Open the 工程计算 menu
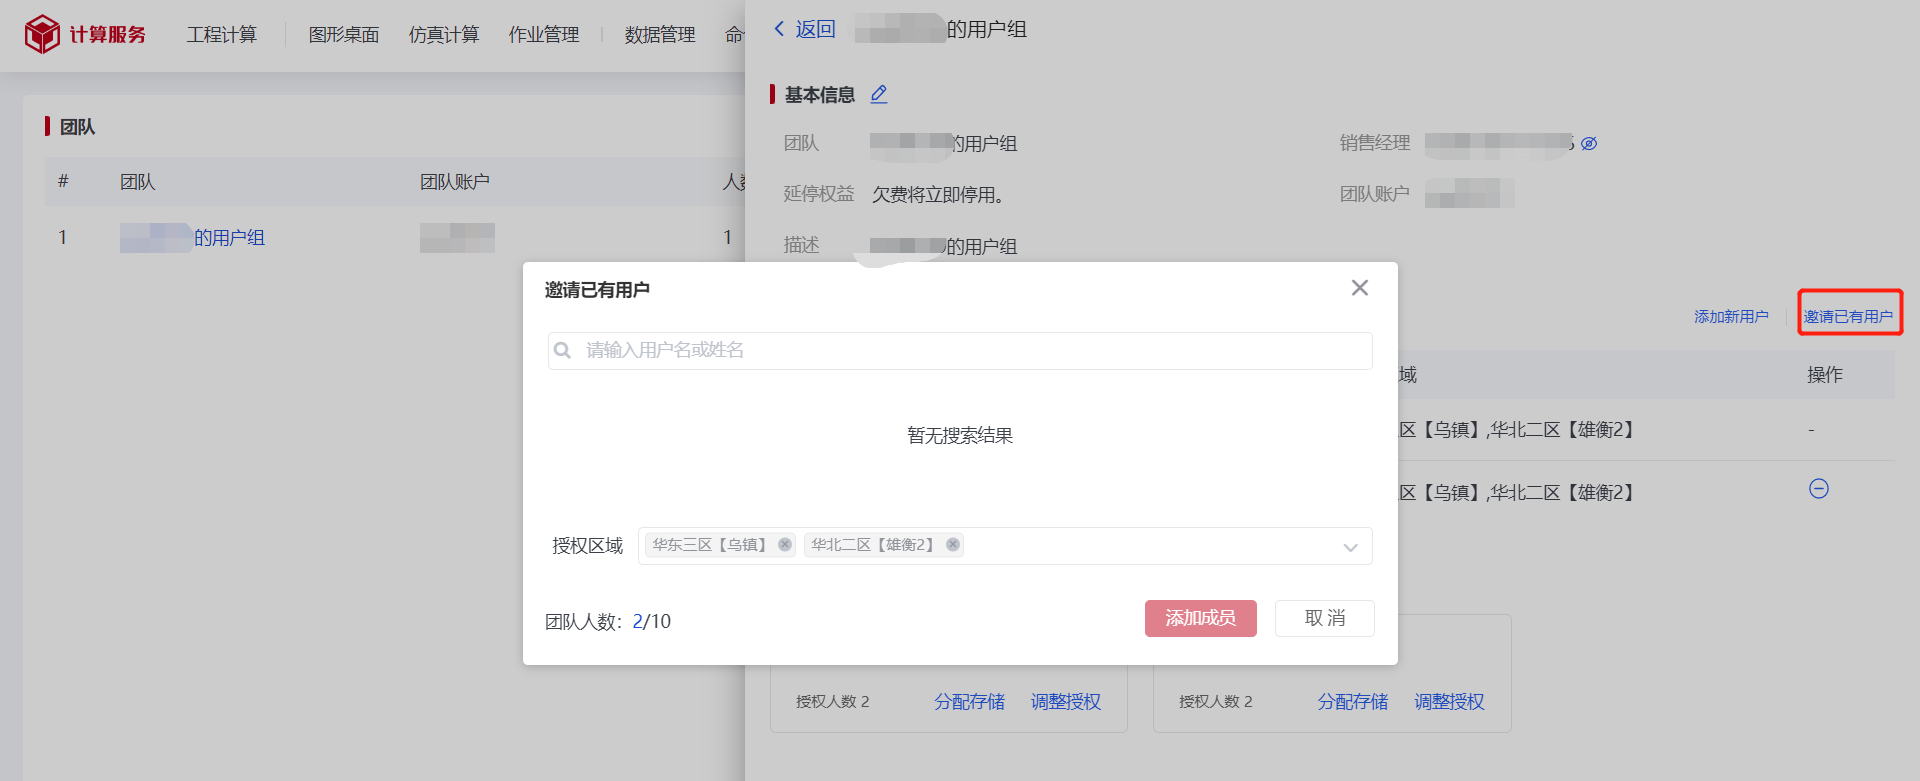 (221, 35)
